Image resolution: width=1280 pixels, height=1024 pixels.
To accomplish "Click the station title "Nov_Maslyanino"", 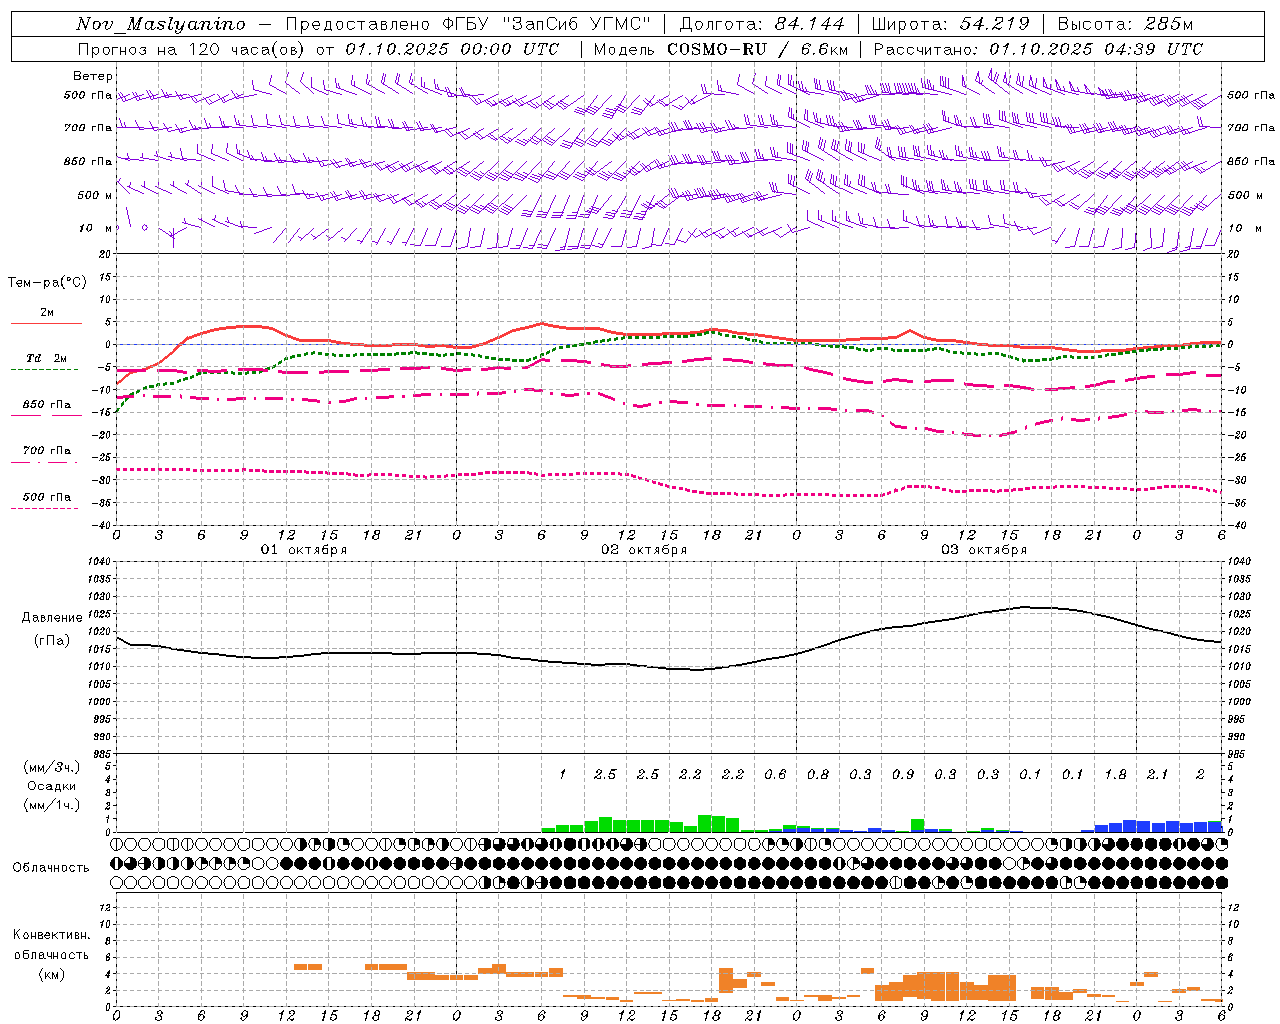I will tap(161, 24).
